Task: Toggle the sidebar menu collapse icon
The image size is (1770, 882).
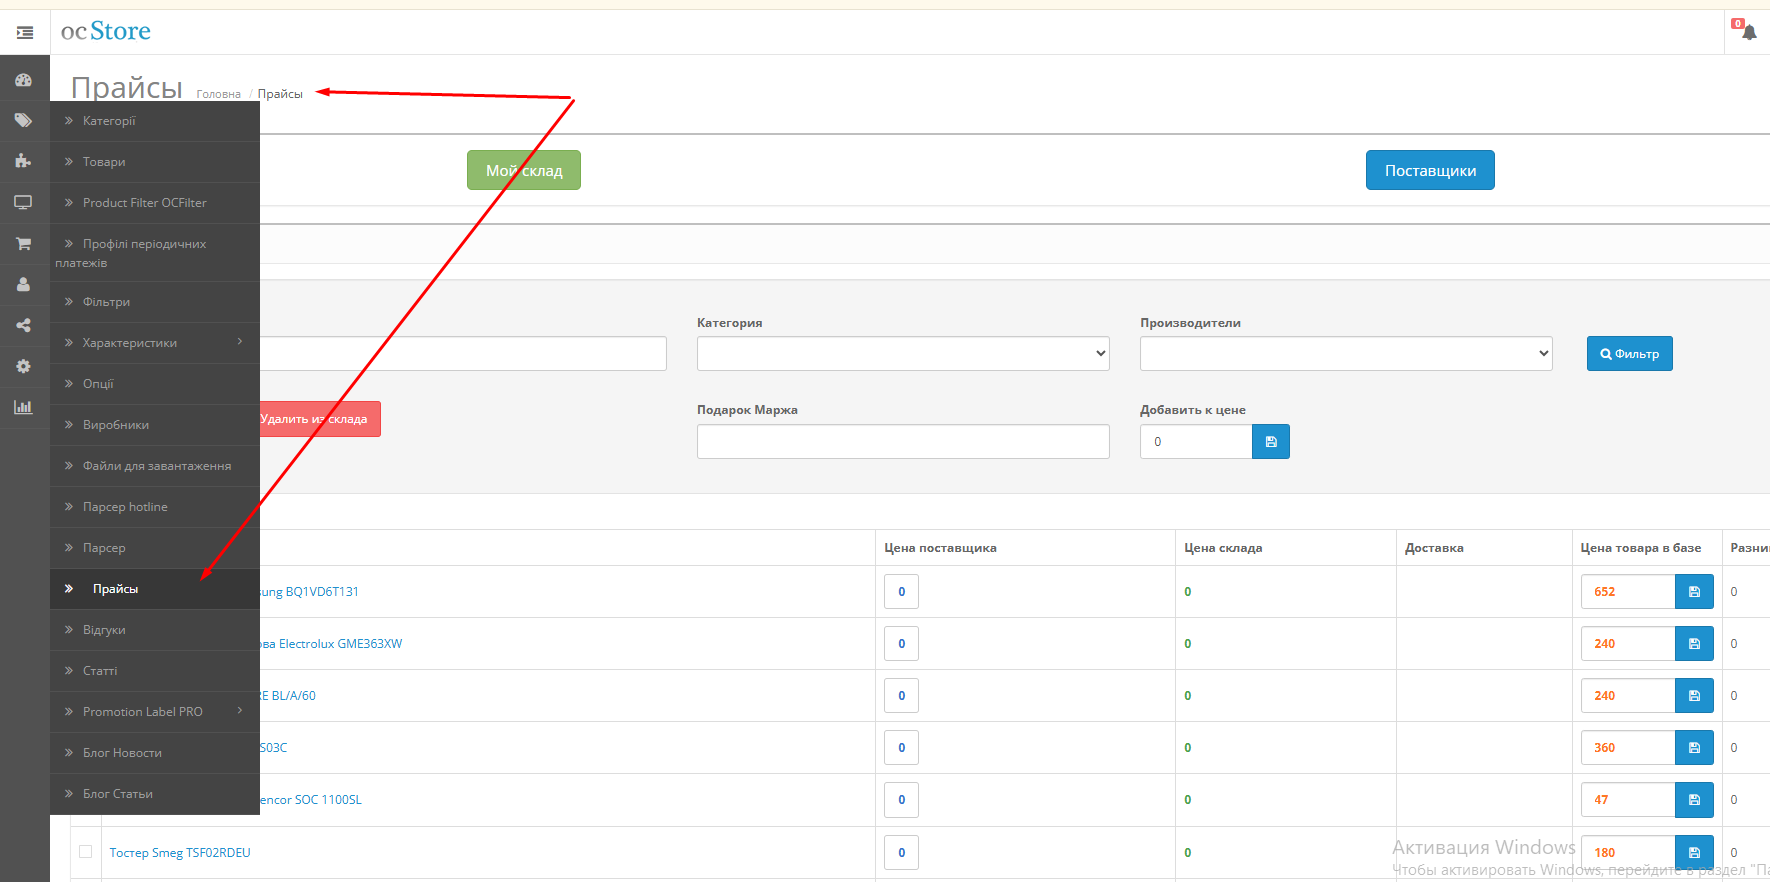Action: click(25, 33)
